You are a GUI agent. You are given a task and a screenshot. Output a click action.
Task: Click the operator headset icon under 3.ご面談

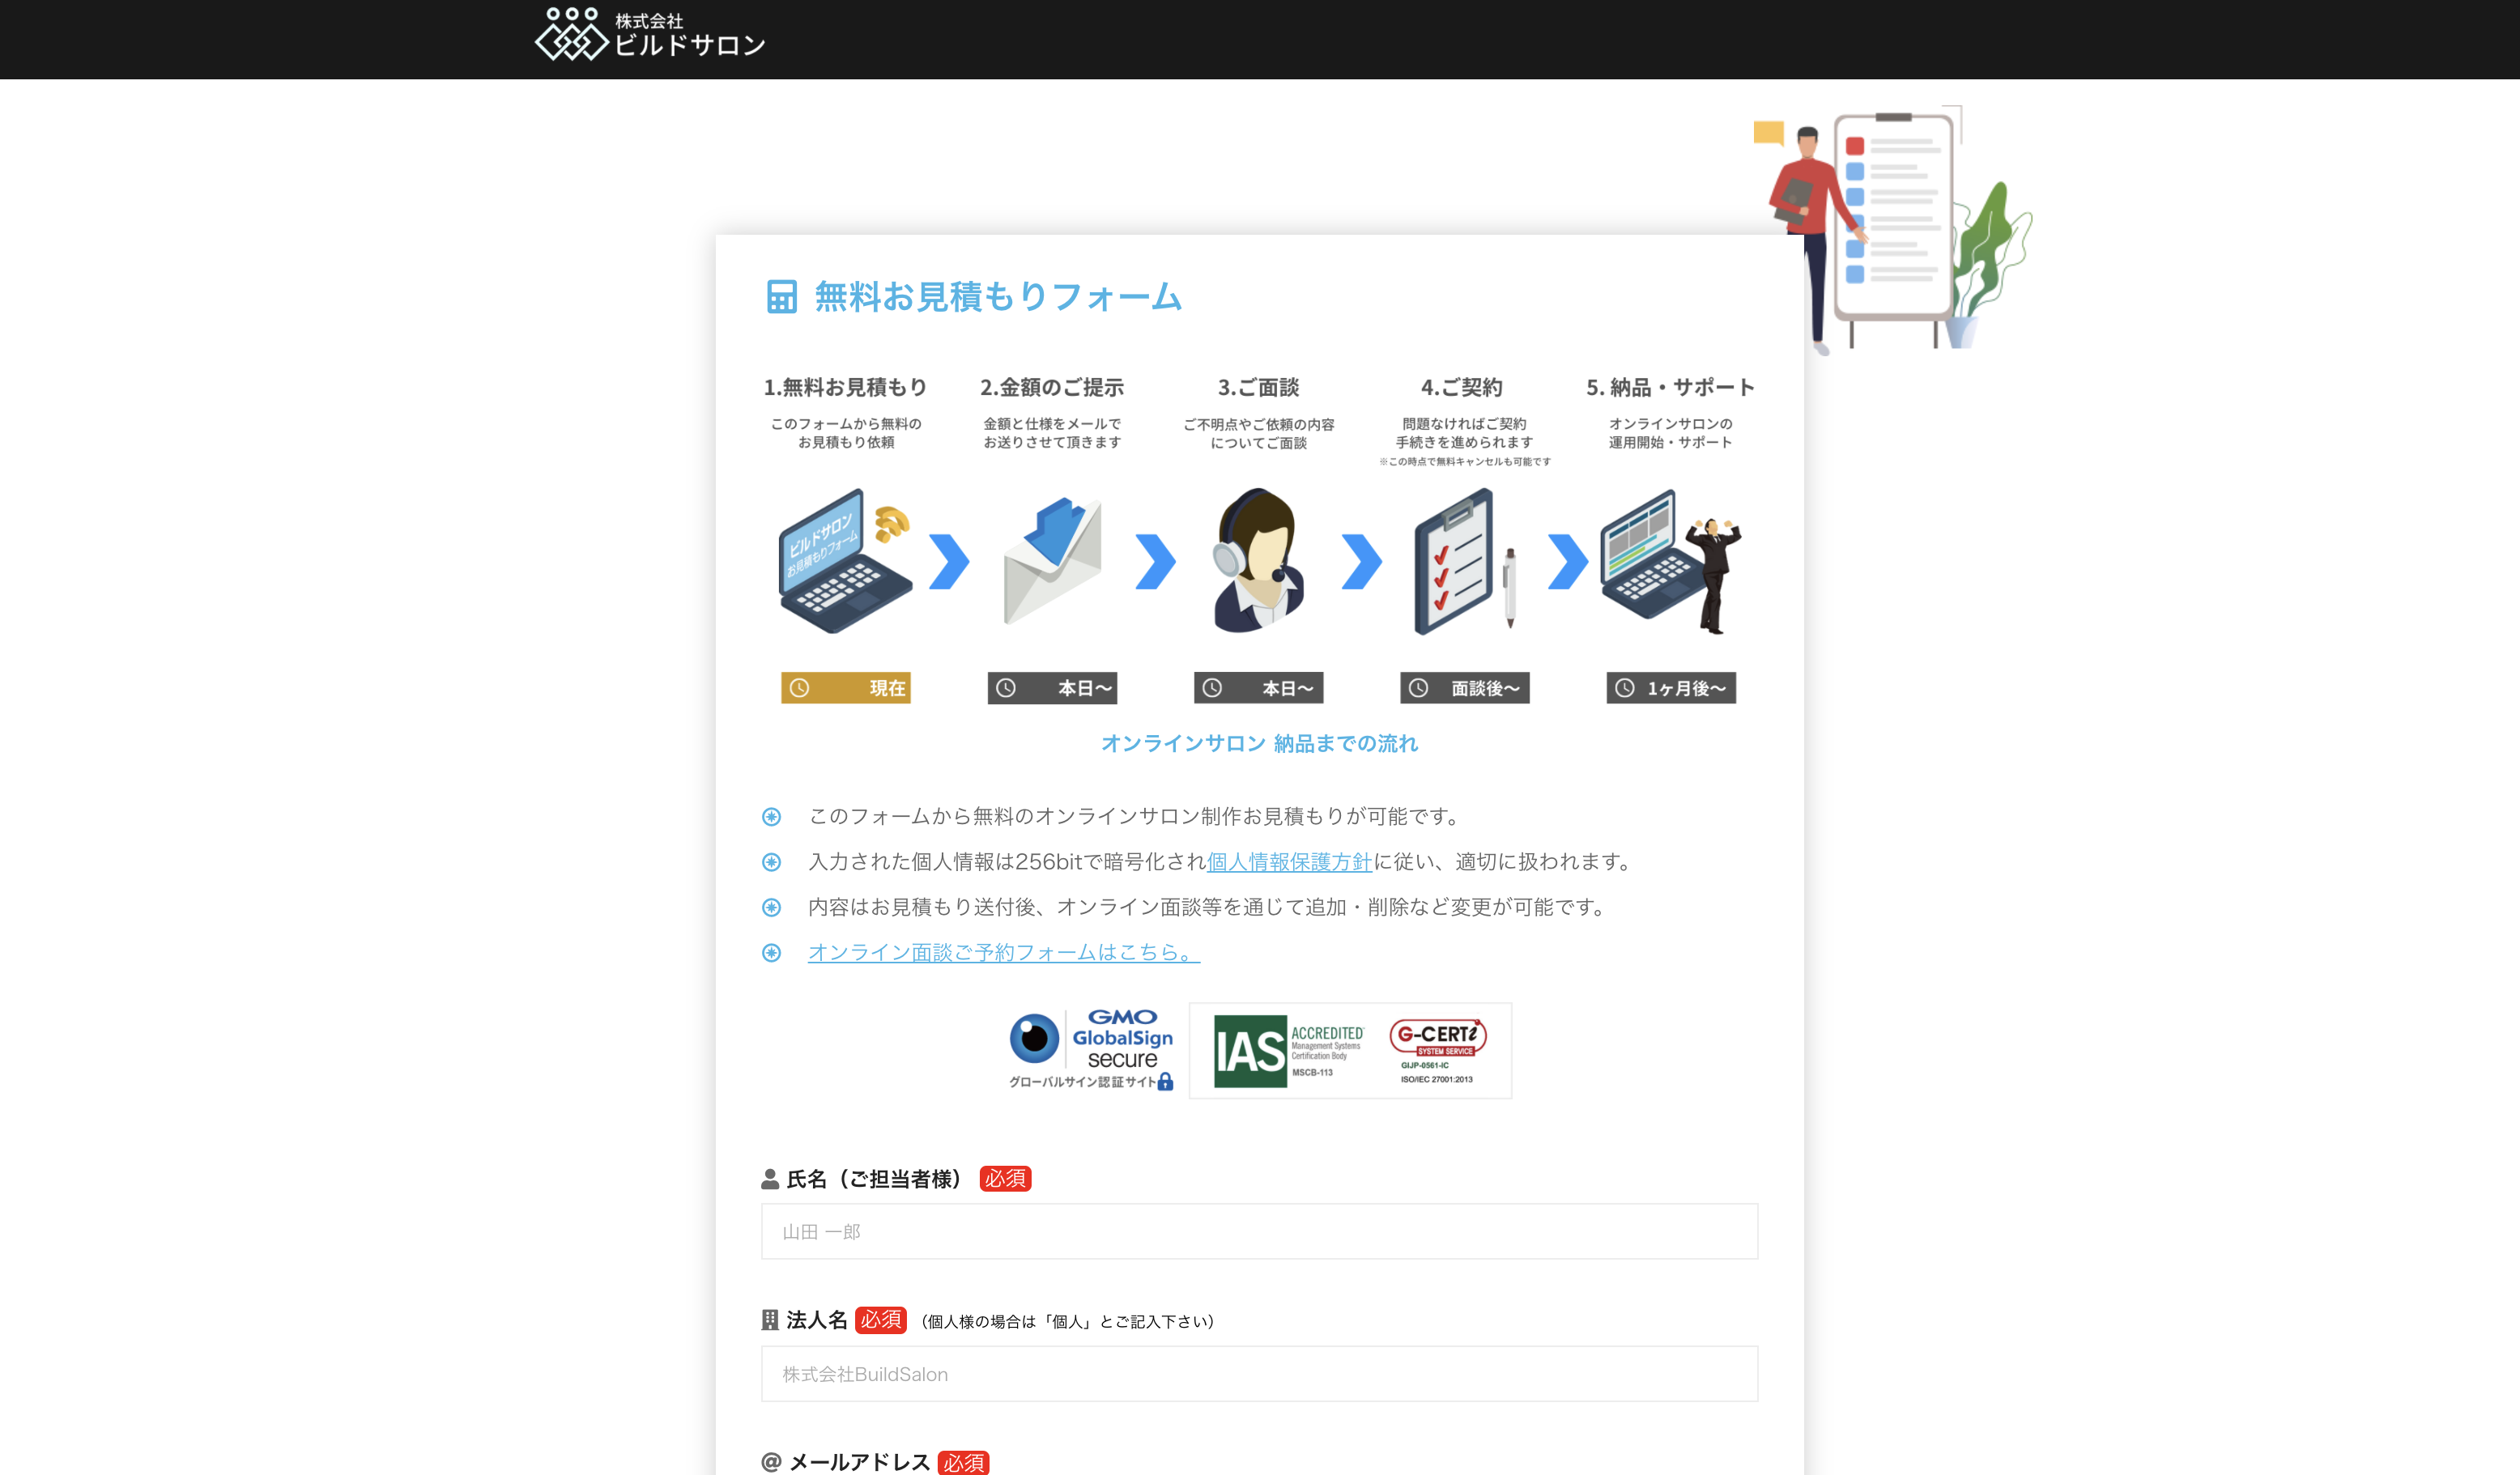pyautogui.click(x=1260, y=563)
